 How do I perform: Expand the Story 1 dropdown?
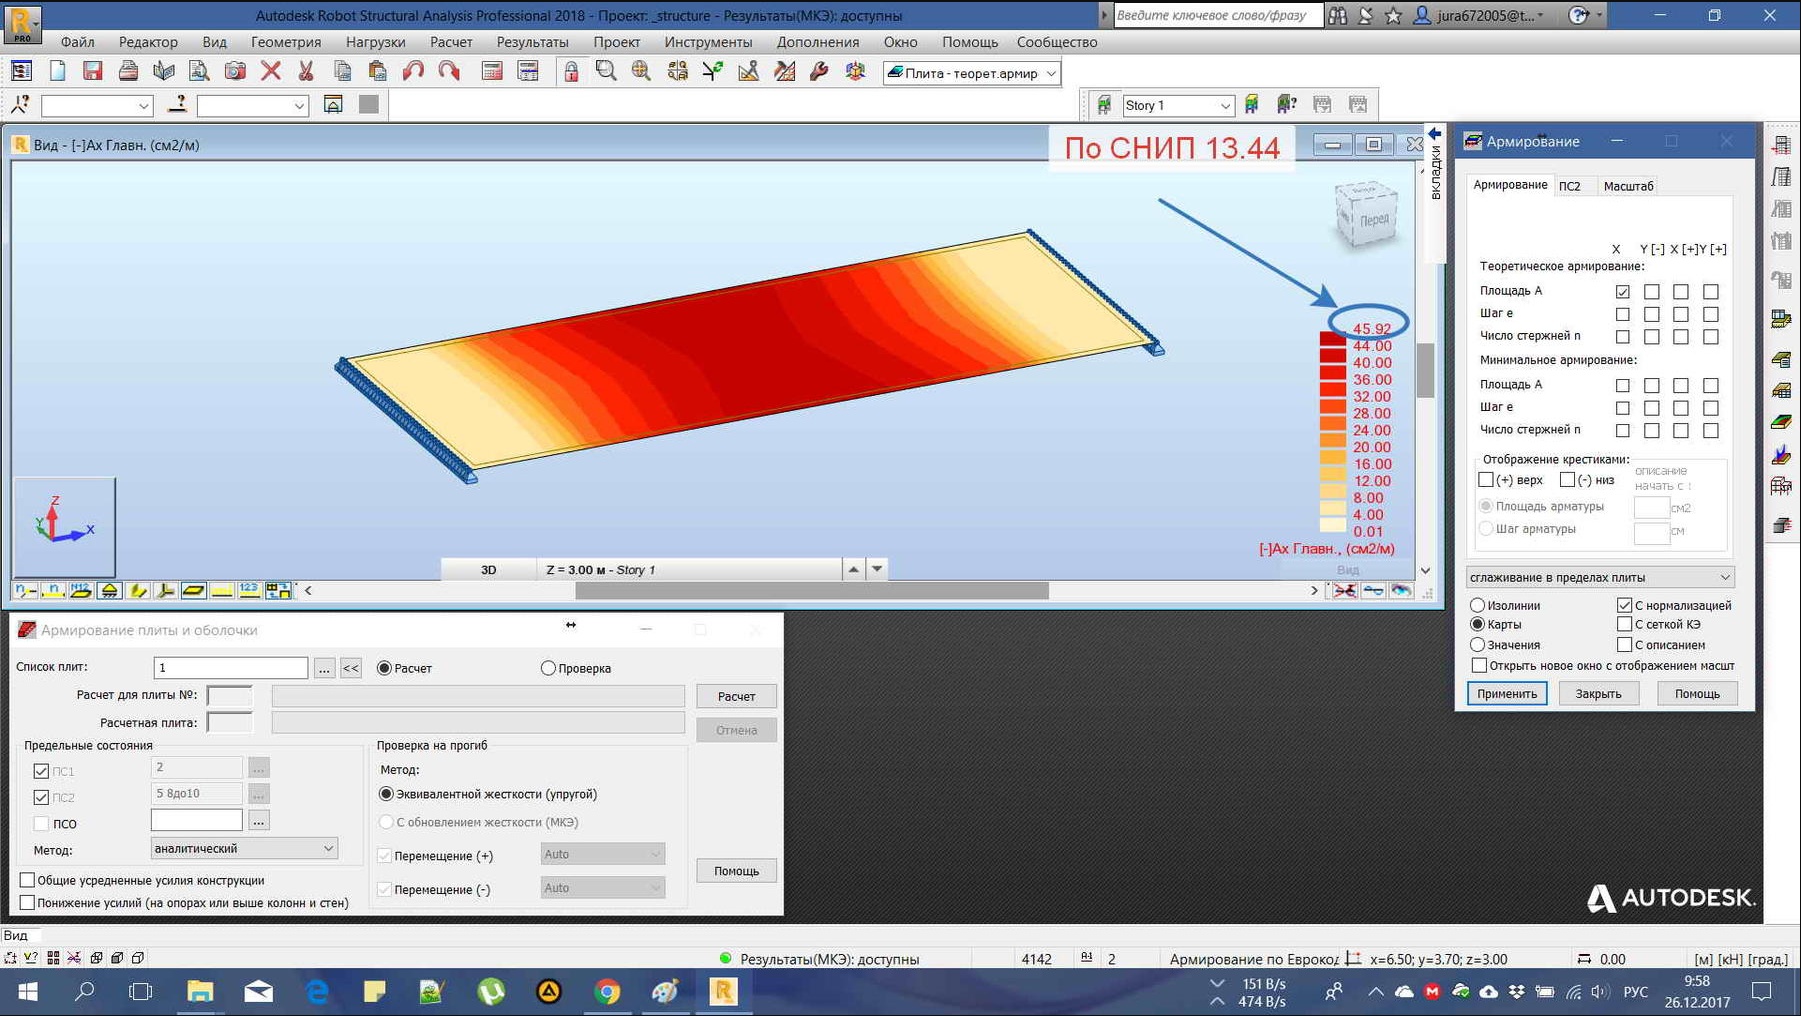1225,105
